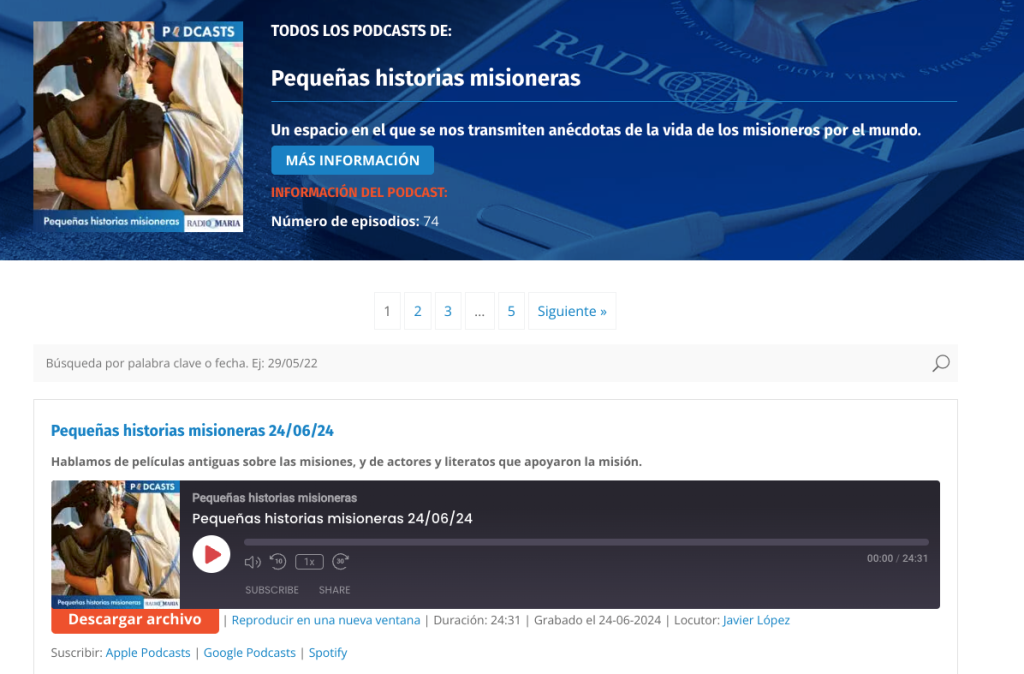
Task: Click the episode cover thumbnail in player
Action: pyautogui.click(x=116, y=545)
